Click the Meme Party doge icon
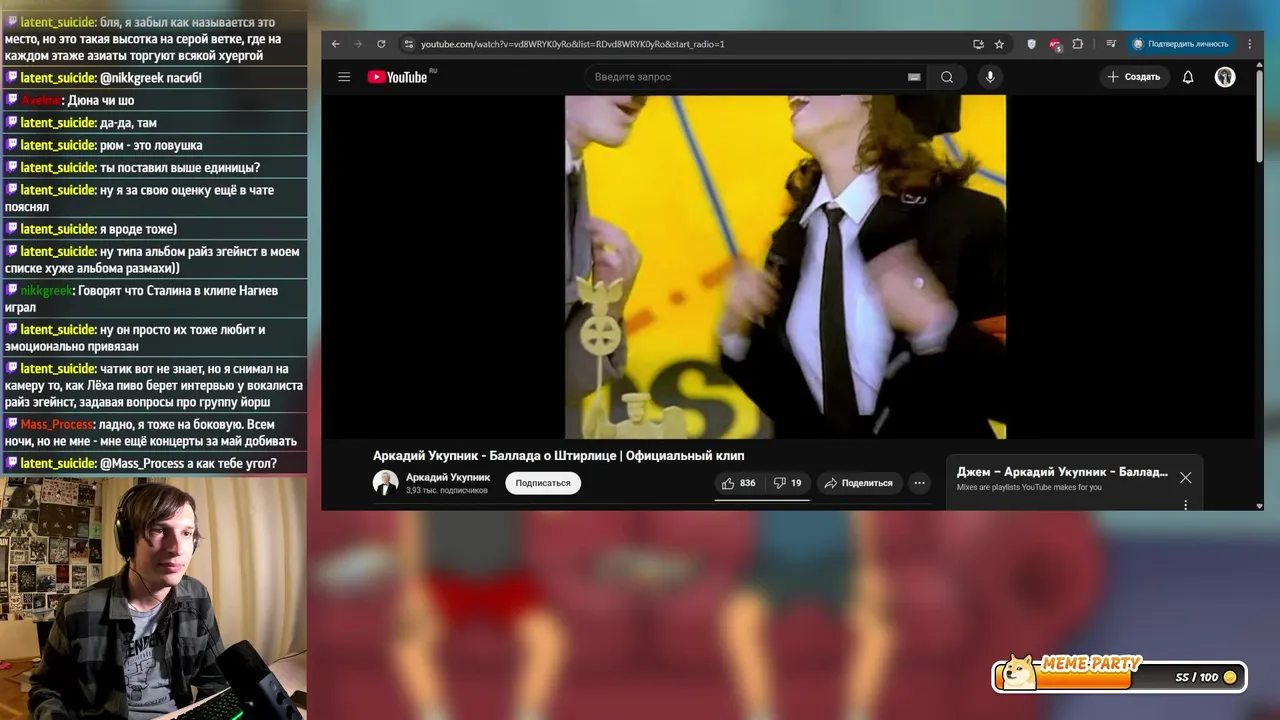This screenshot has height=720, width=1280. point(1019,673)
